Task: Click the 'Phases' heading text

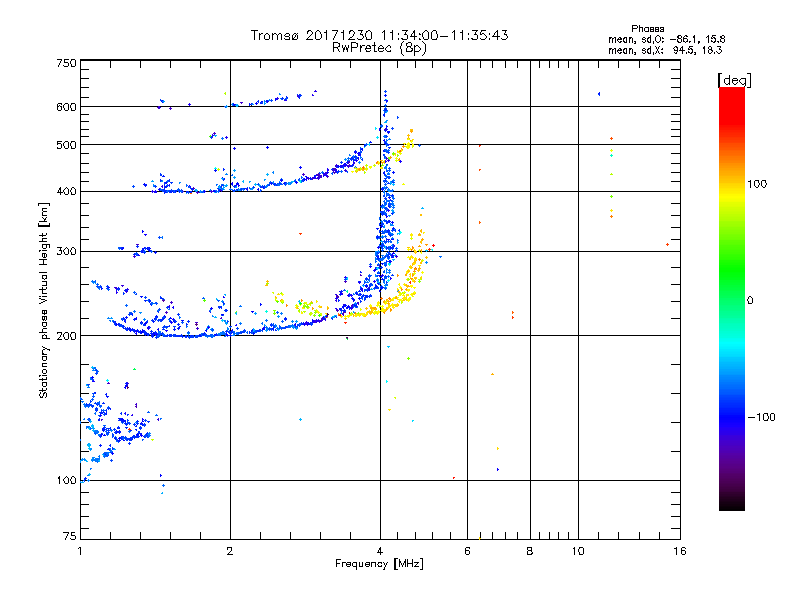Action: pyautogui.click(x=647, y=29)
